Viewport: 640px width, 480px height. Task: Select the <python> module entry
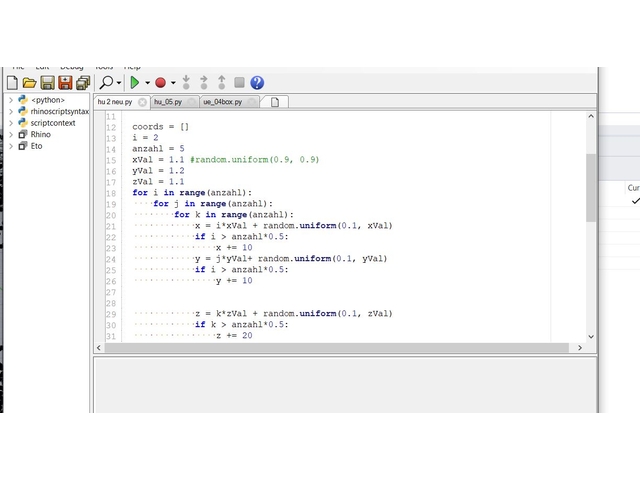tap(48, 100)
